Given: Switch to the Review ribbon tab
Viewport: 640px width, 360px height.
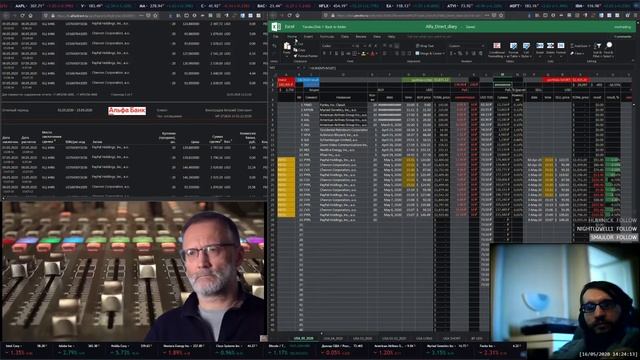Looking at the screenshot, I should pos(361,37).
